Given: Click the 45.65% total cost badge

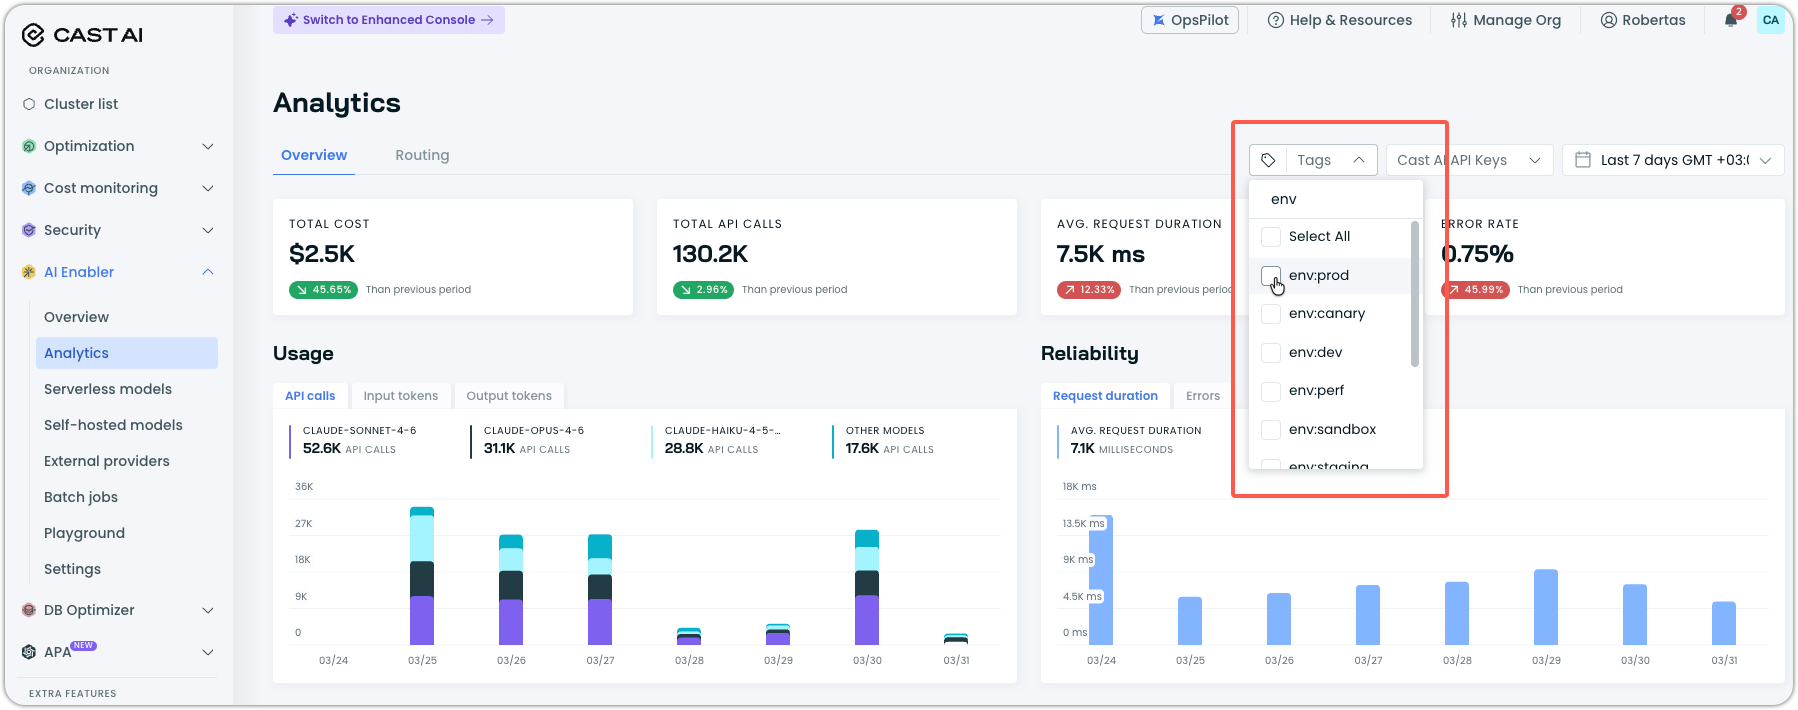Looking at the screenshot, I should click(323, 290).
